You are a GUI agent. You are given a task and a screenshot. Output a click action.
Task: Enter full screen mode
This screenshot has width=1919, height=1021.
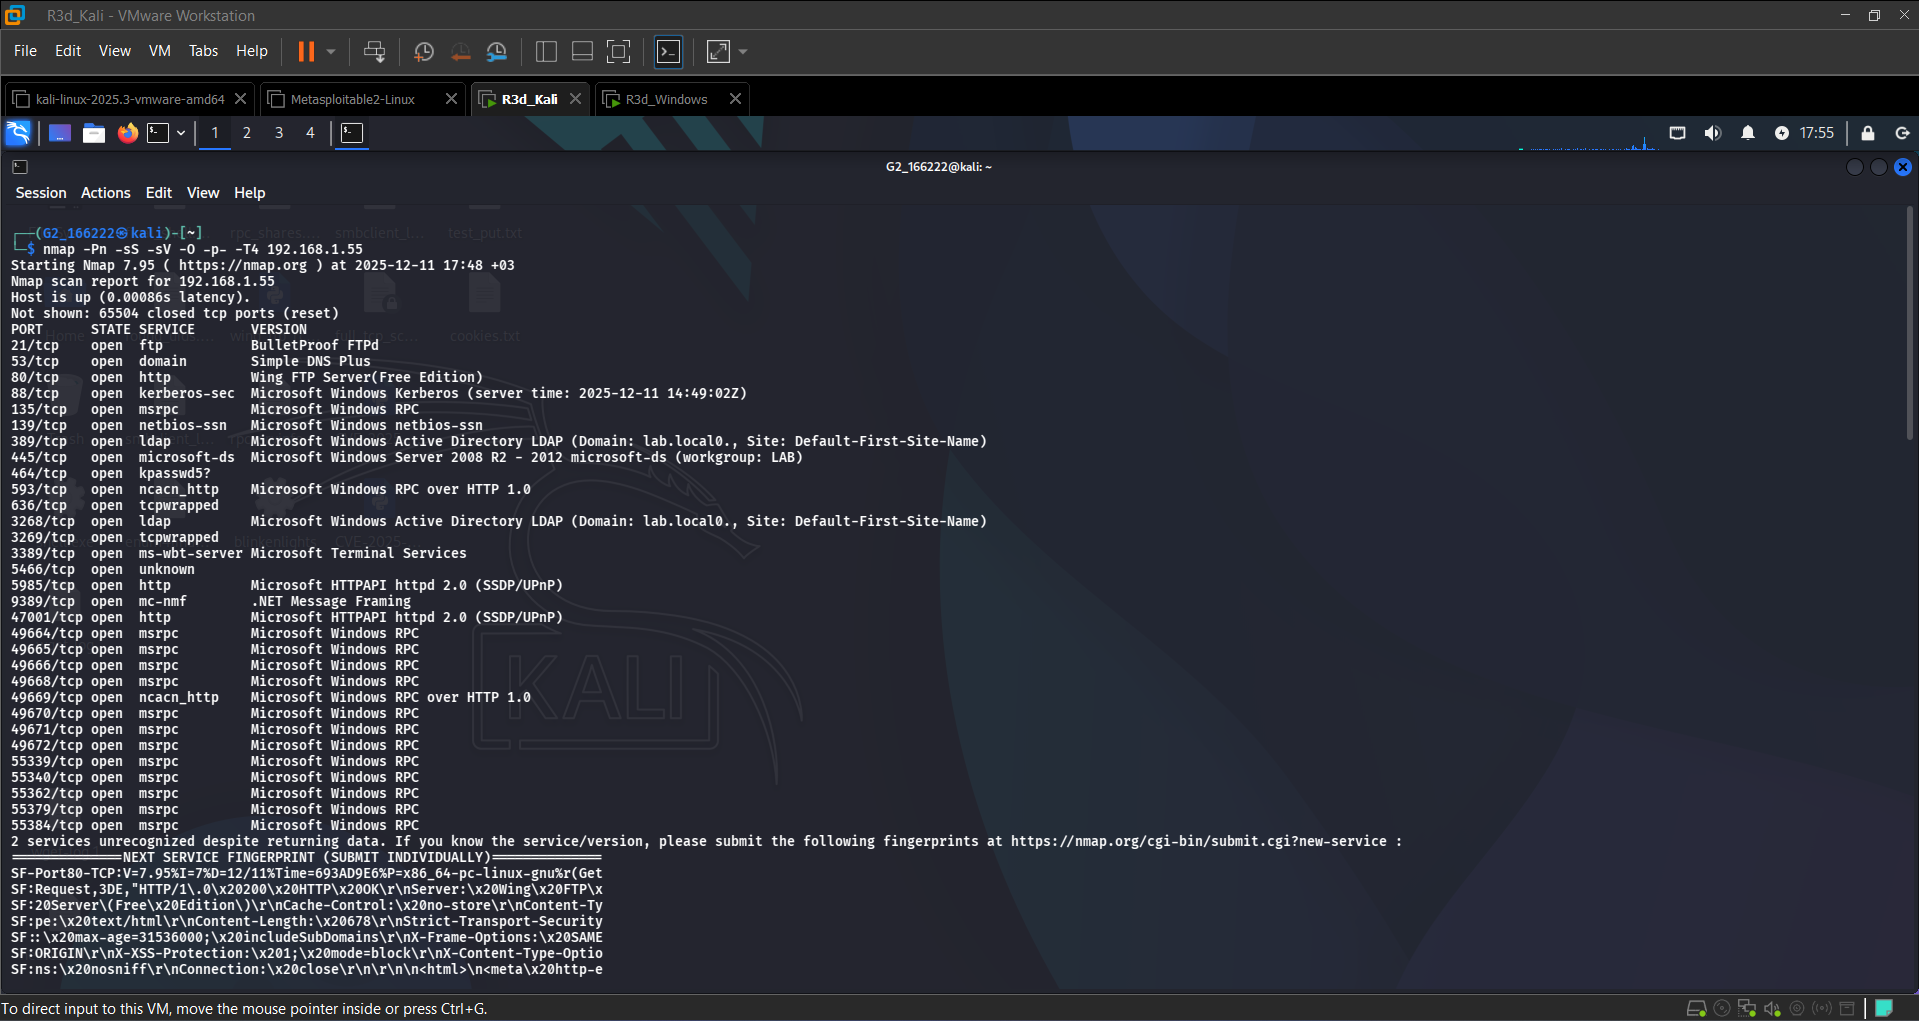tap(619, 51)
